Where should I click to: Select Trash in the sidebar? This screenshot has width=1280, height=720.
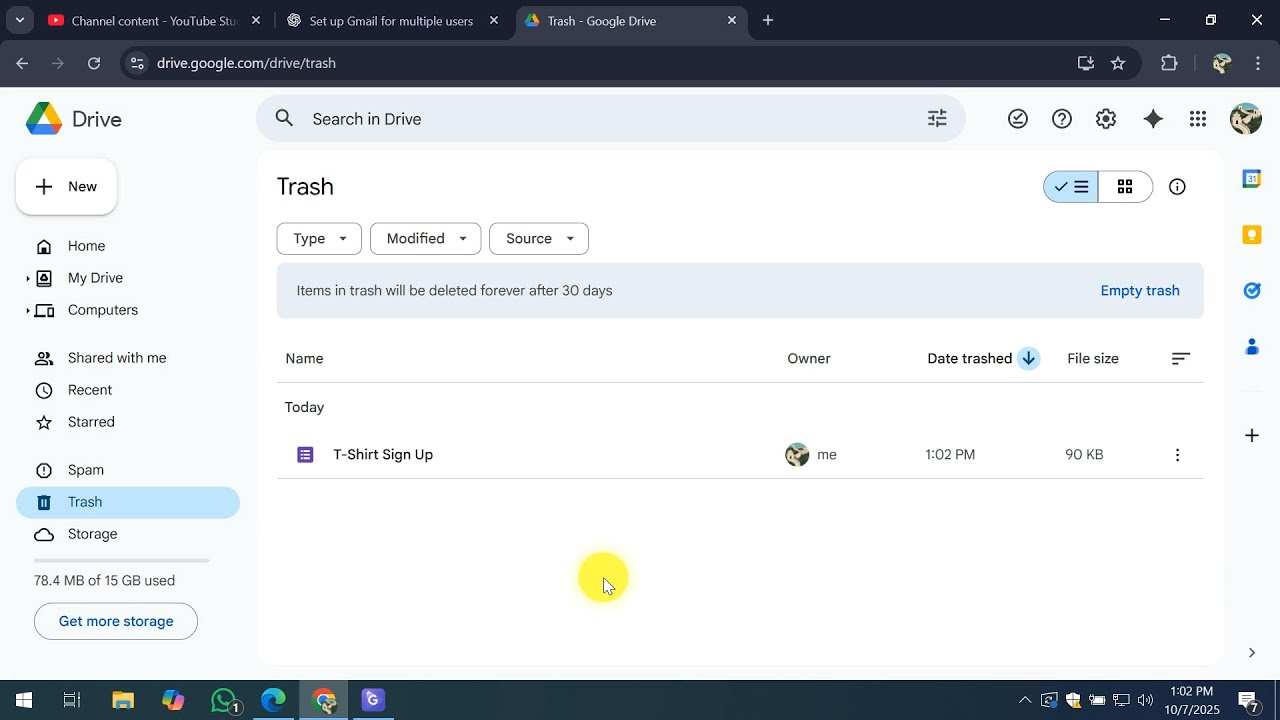point(128,502)
